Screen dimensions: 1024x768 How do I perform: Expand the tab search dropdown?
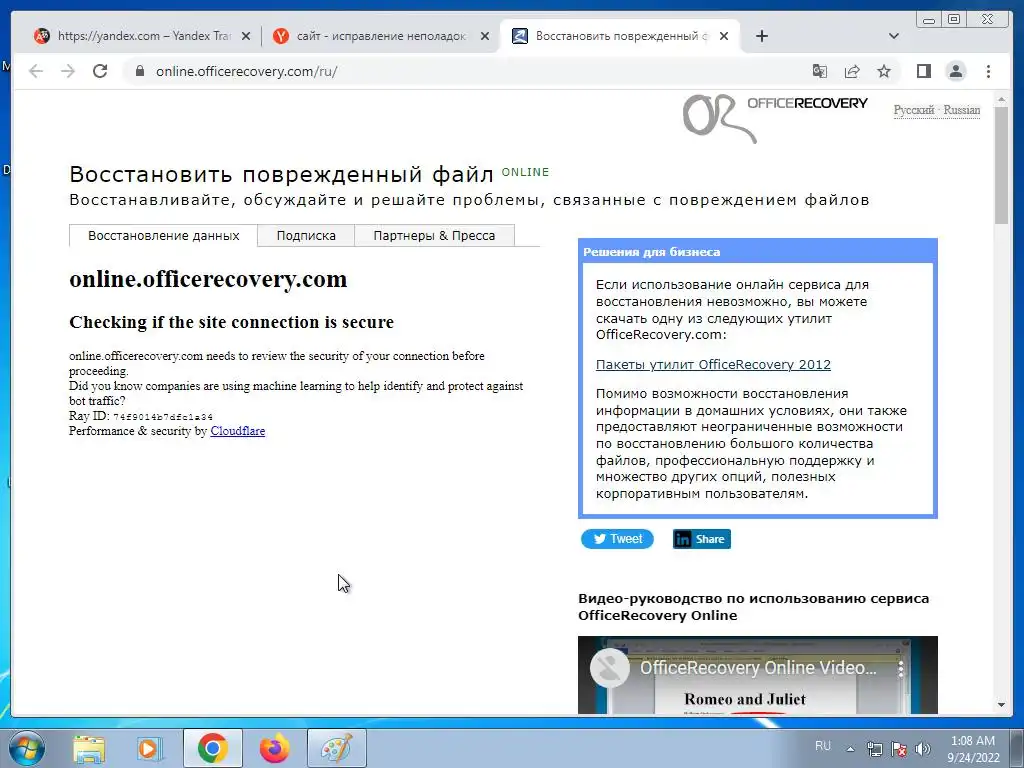pyautogui.click(x=894, y=36)
